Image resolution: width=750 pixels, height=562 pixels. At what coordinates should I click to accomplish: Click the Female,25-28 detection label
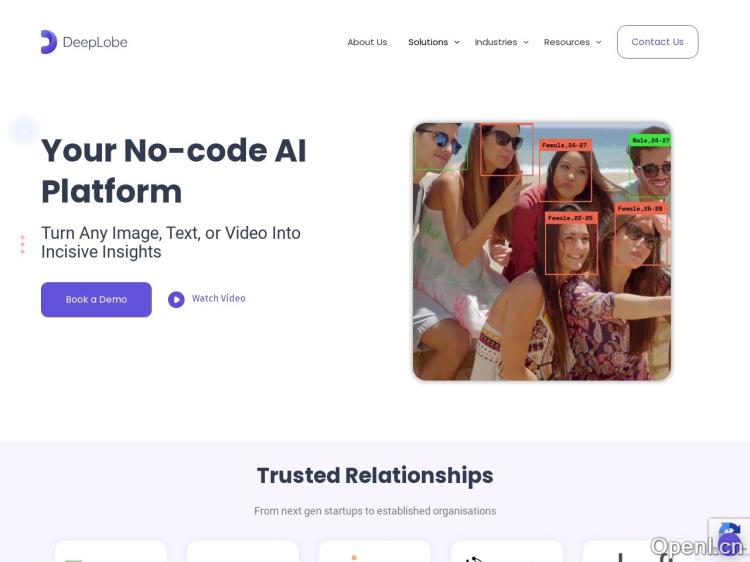tap(640, 209)
